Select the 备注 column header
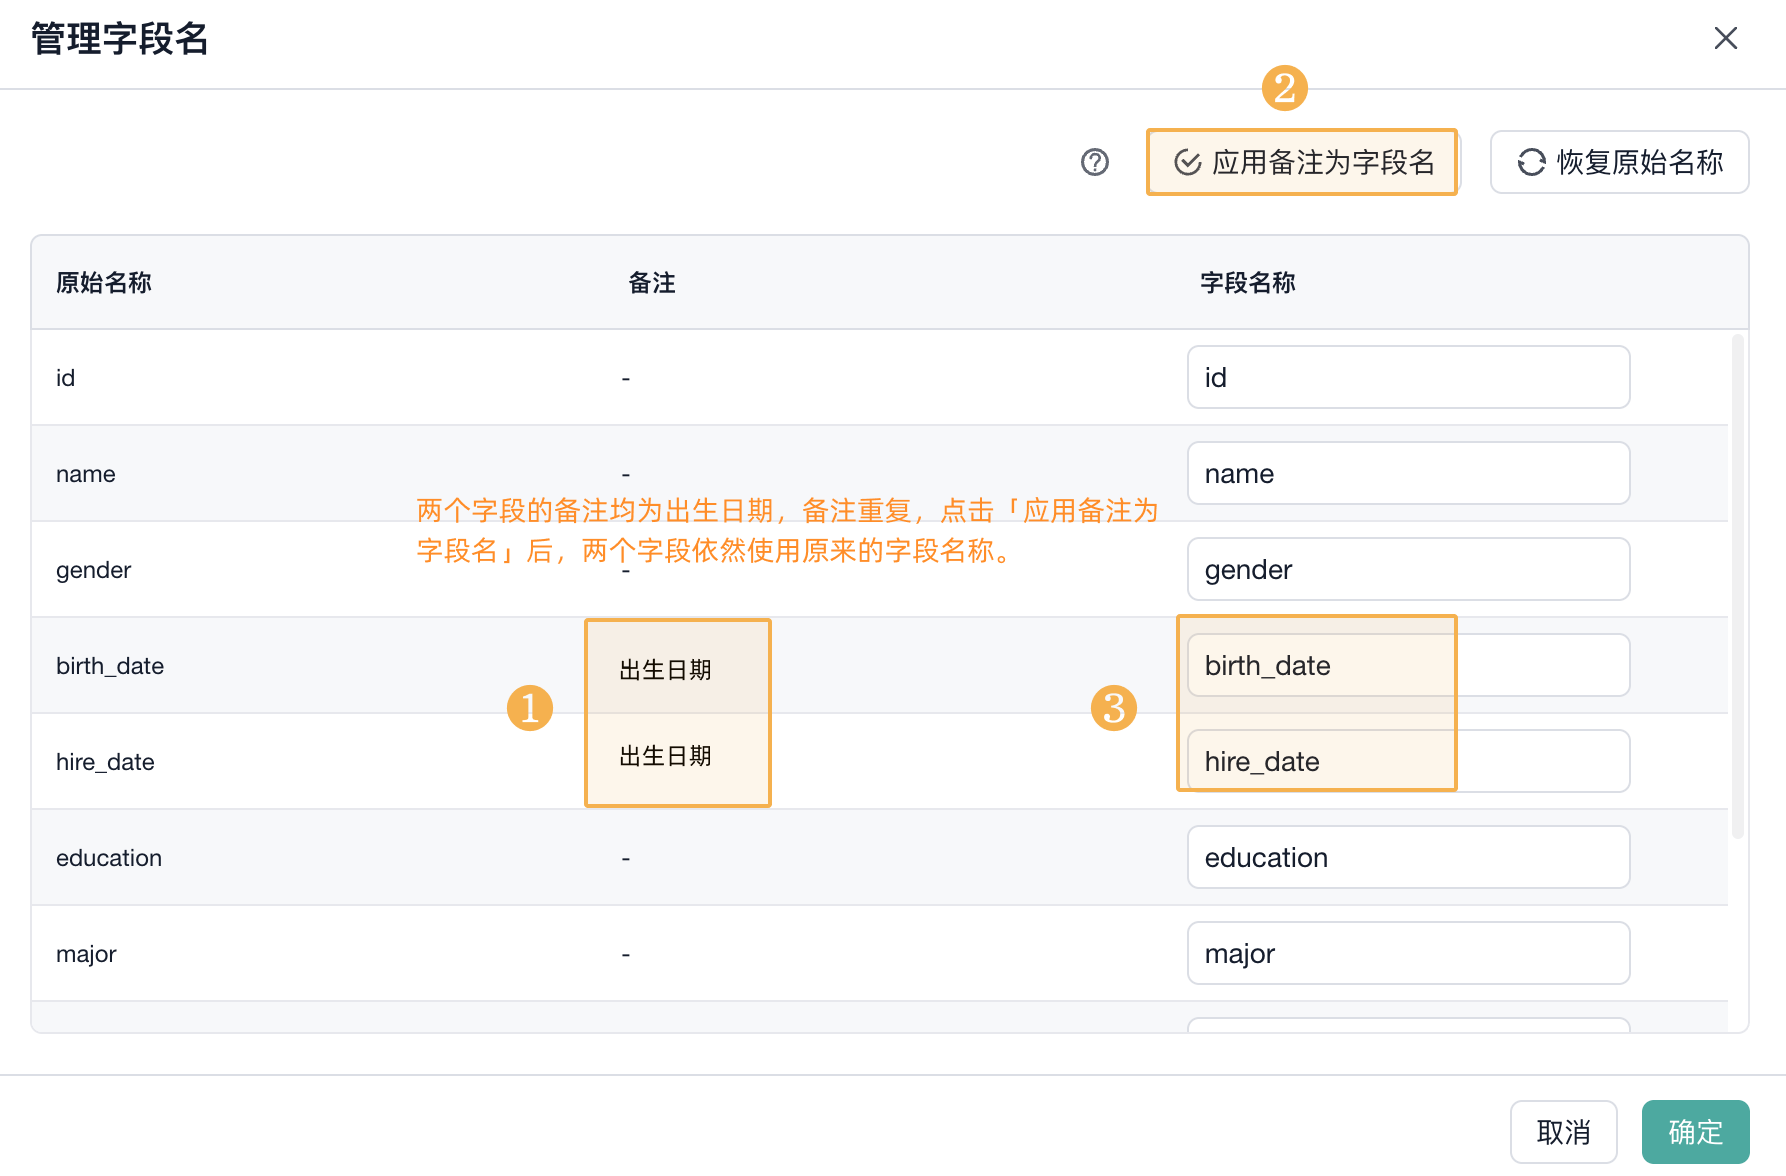Screen dimensions: 1786x1176 [x=652, y=283]
